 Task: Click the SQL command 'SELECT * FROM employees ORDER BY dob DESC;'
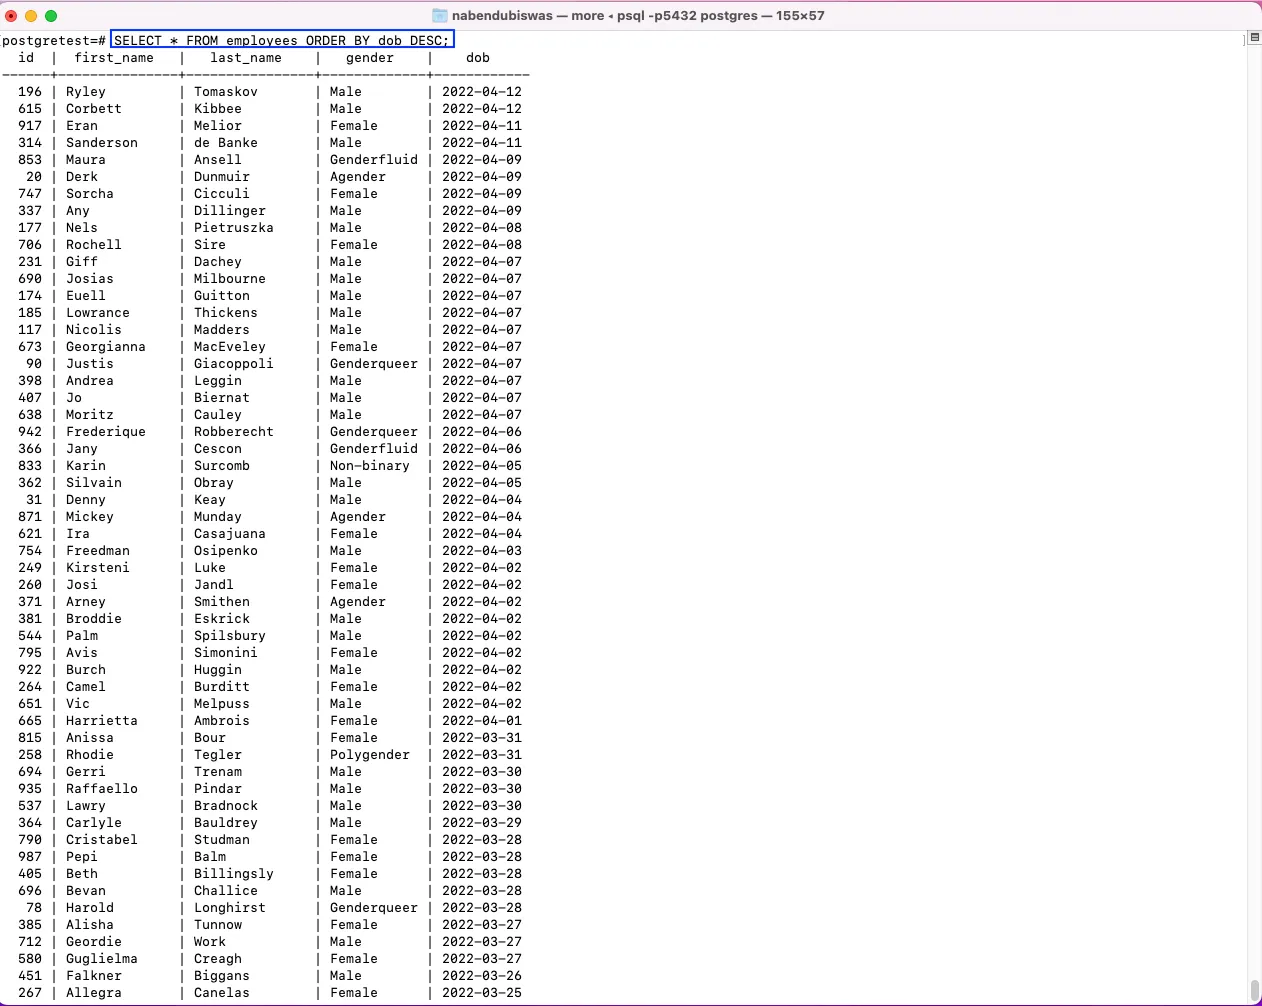click(282, 40)
